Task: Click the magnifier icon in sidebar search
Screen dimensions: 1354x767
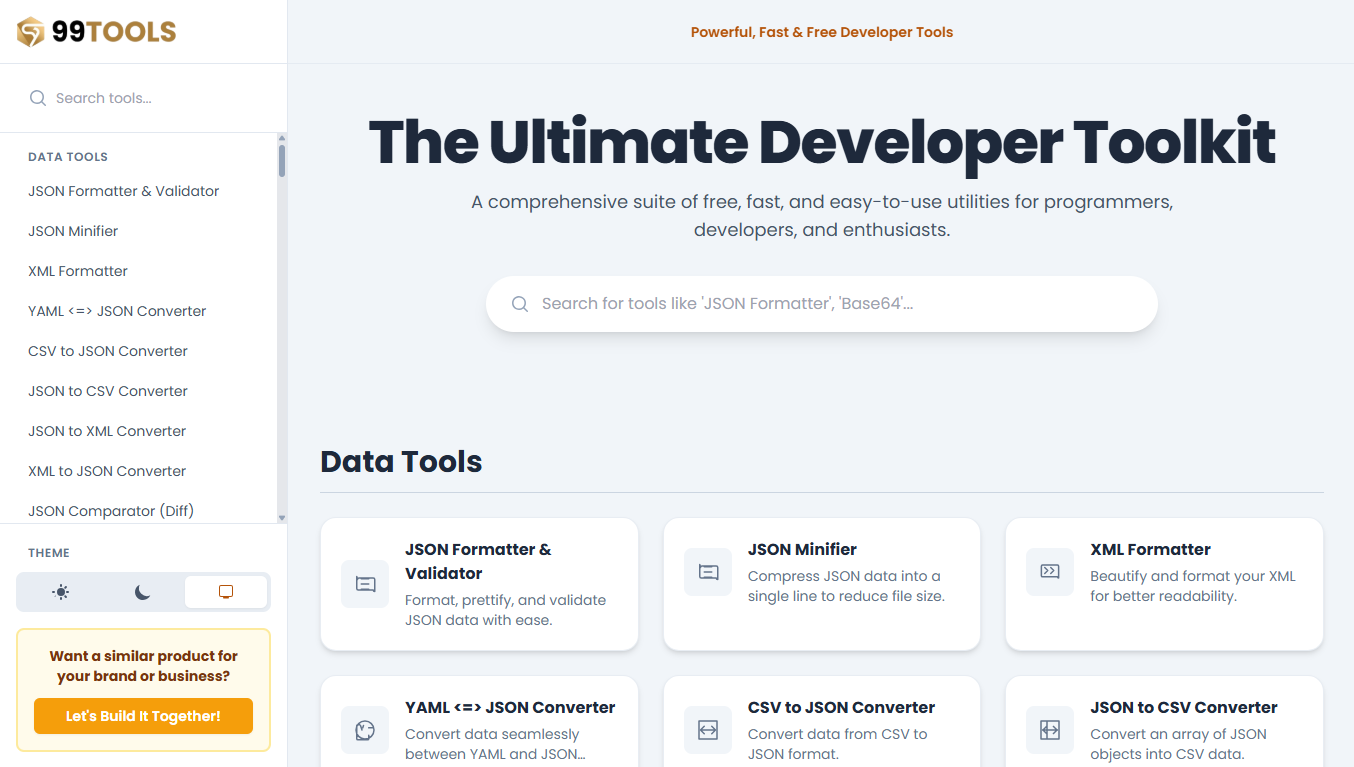Action: click(x=38, y=97)
